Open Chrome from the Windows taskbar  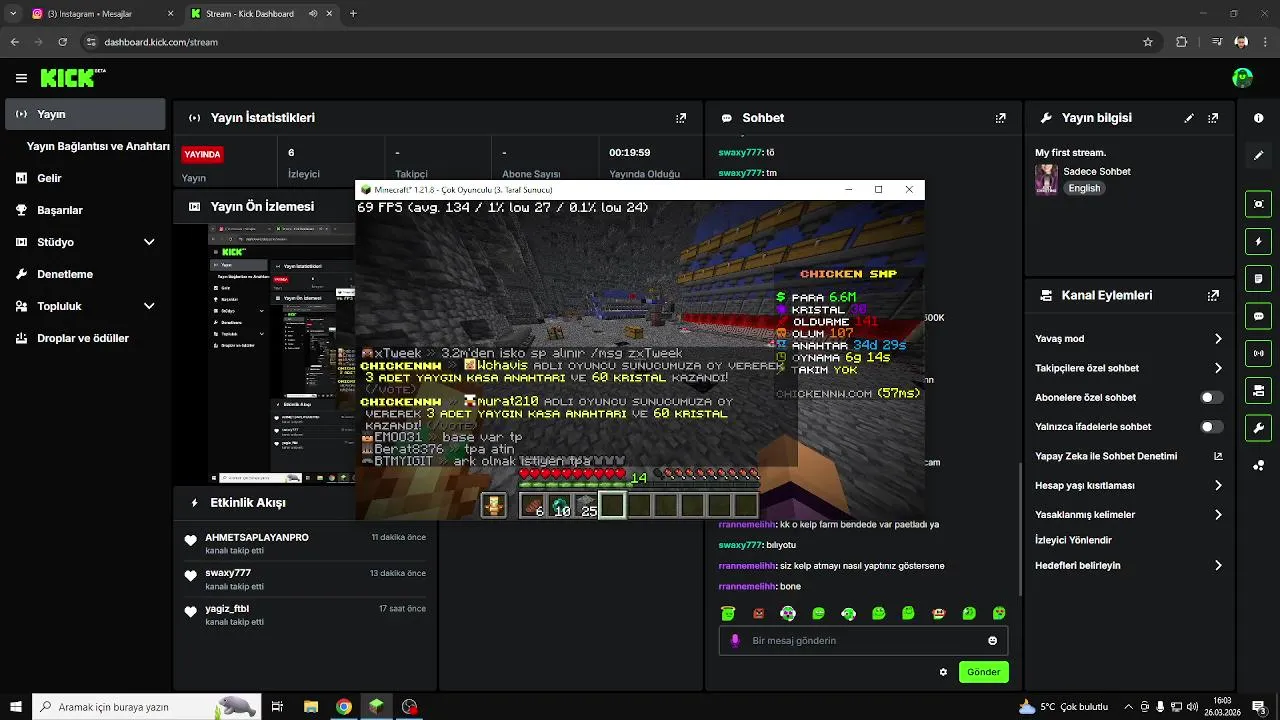pyautogui.click(x=344, y=706)
